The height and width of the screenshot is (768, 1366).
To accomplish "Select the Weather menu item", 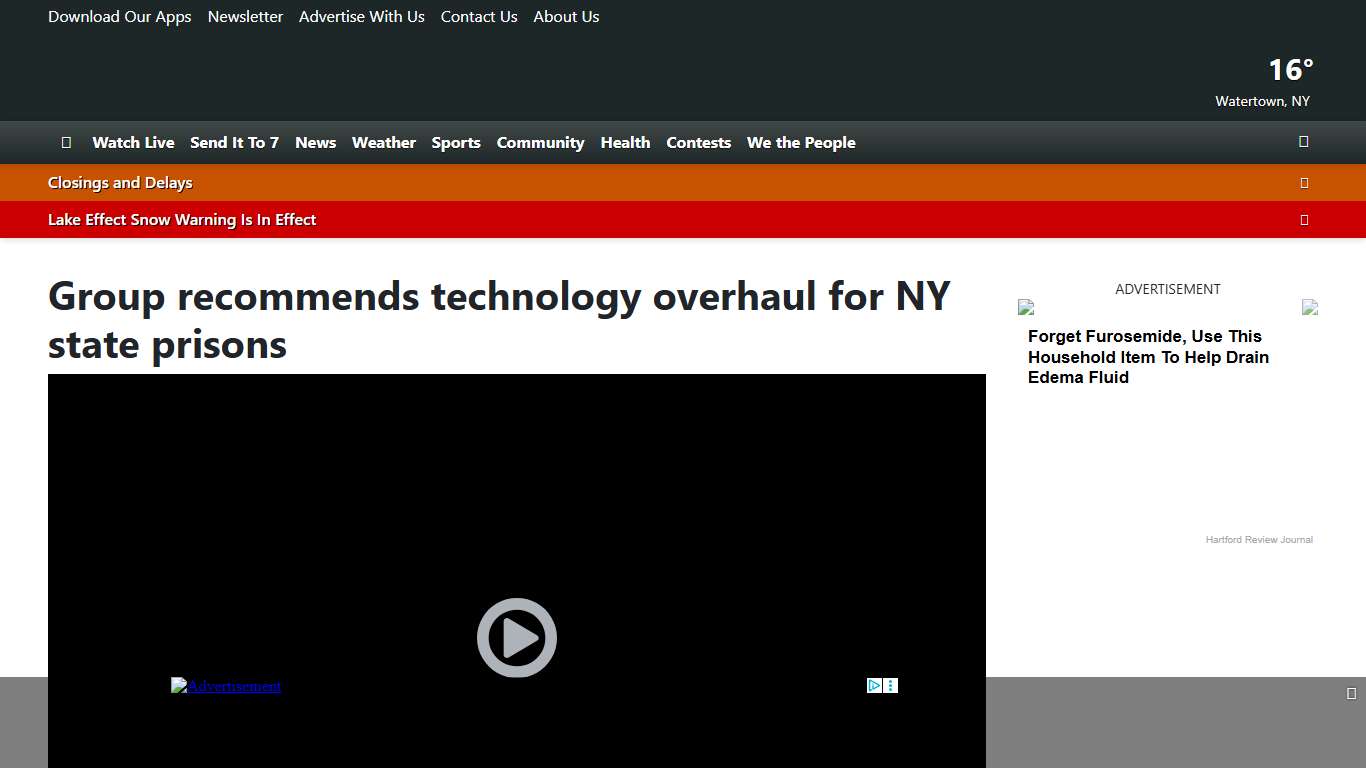I will point(383,142).
